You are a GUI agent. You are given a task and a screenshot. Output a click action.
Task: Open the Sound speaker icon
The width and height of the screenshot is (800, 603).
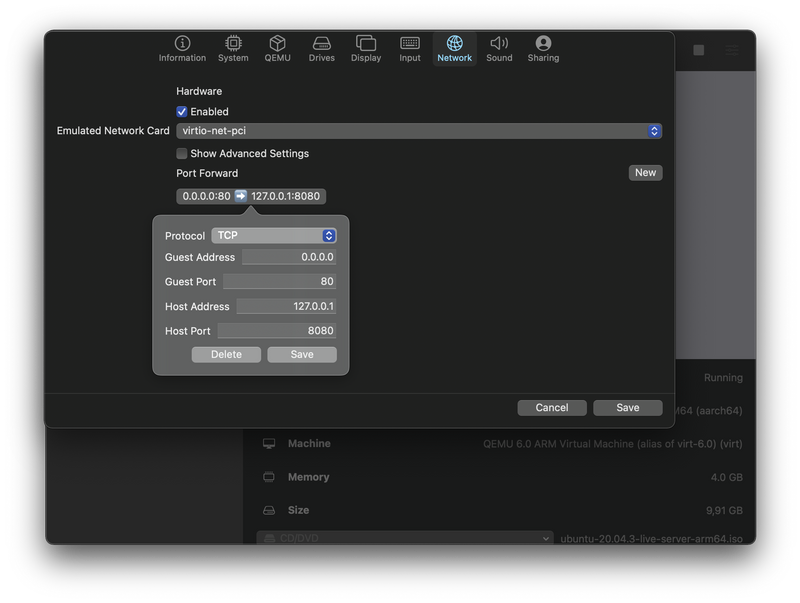pyautogui.click(x=499, y=44)
